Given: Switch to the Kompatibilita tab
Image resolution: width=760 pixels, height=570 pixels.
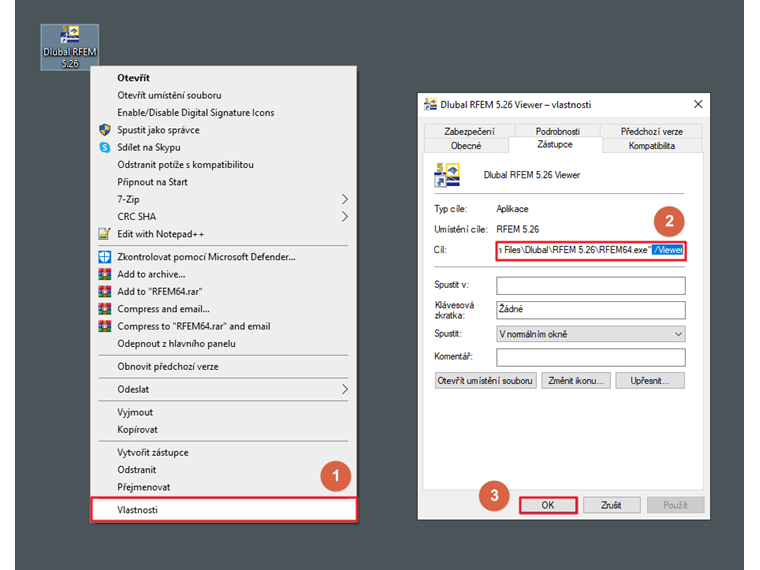Looking at the screenshot, I should pyautogui.click(x=651, y=146).
